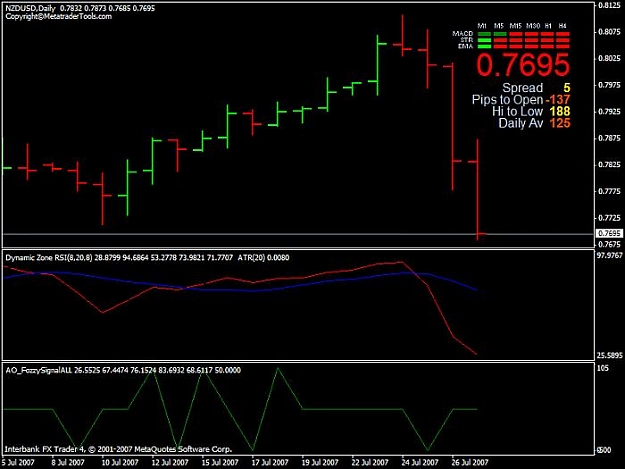Click the 0.7725 price axis label
625x469 pixels.
(x=610, y=218)
